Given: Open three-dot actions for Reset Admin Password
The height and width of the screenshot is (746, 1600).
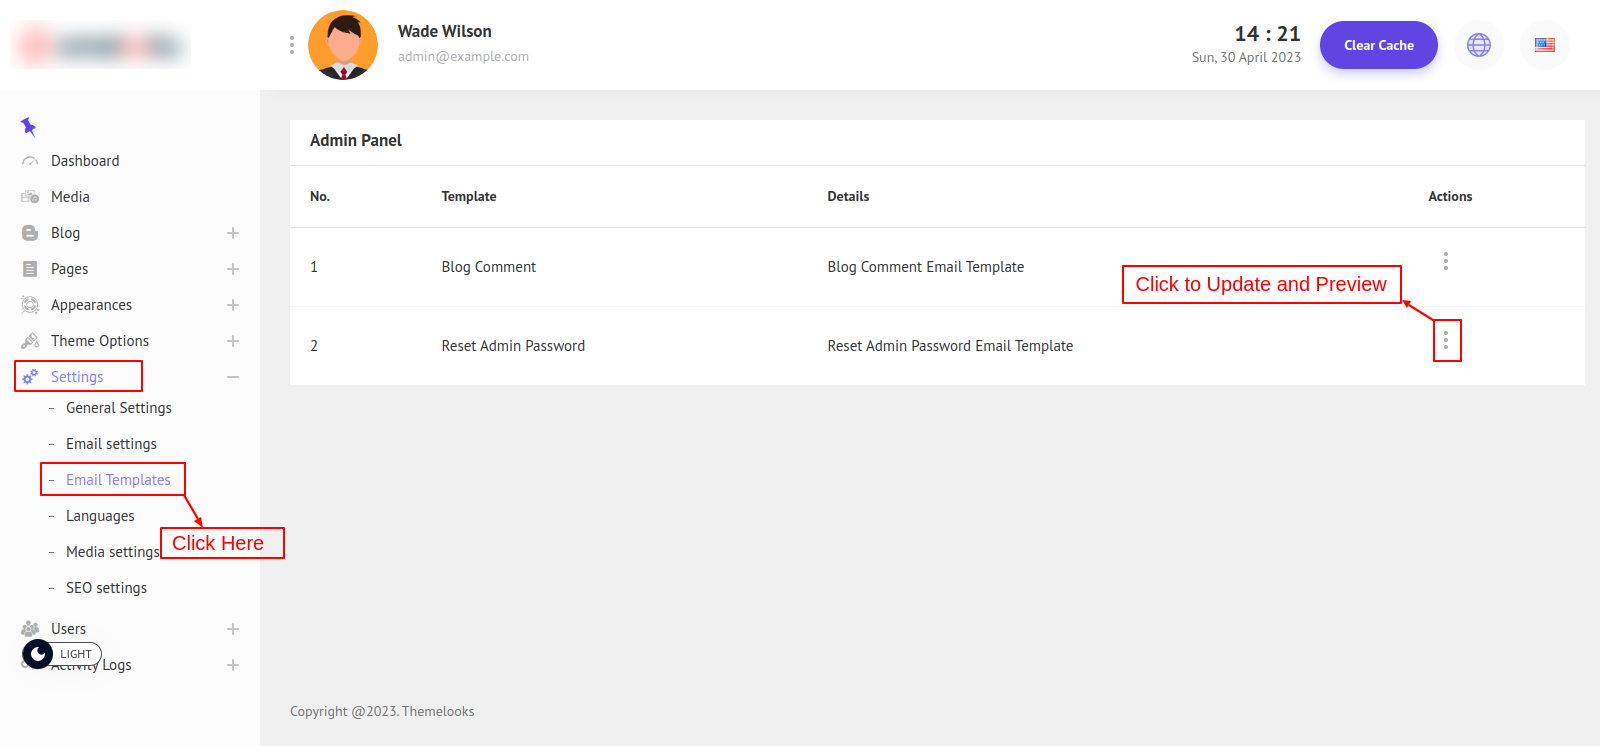Looking at the screenshot, I should click(x=1446, y=341).
